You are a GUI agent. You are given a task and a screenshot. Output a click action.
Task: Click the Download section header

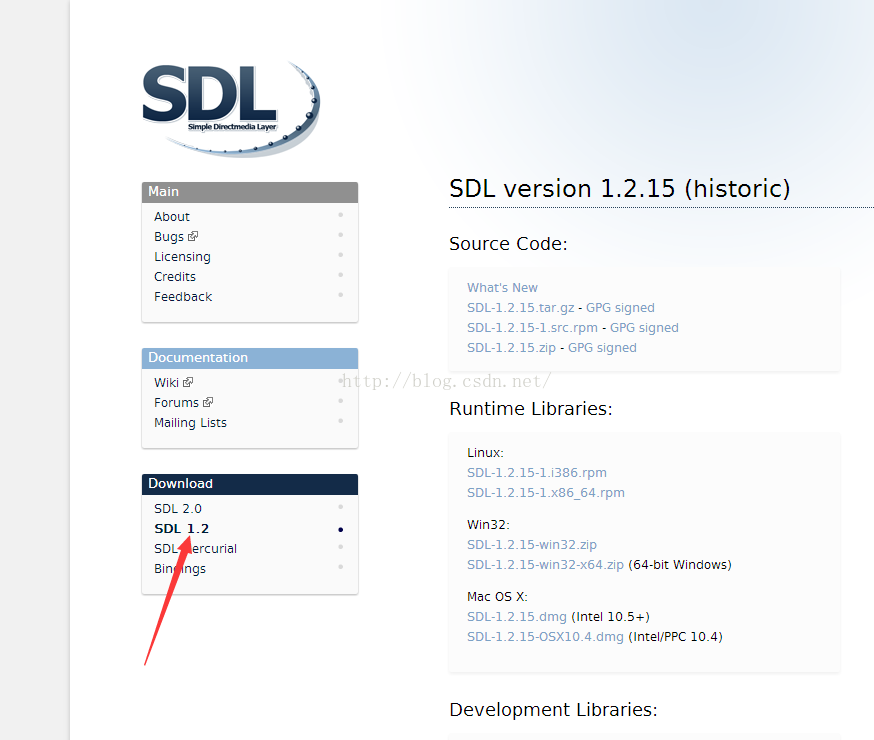pos(250,484)
